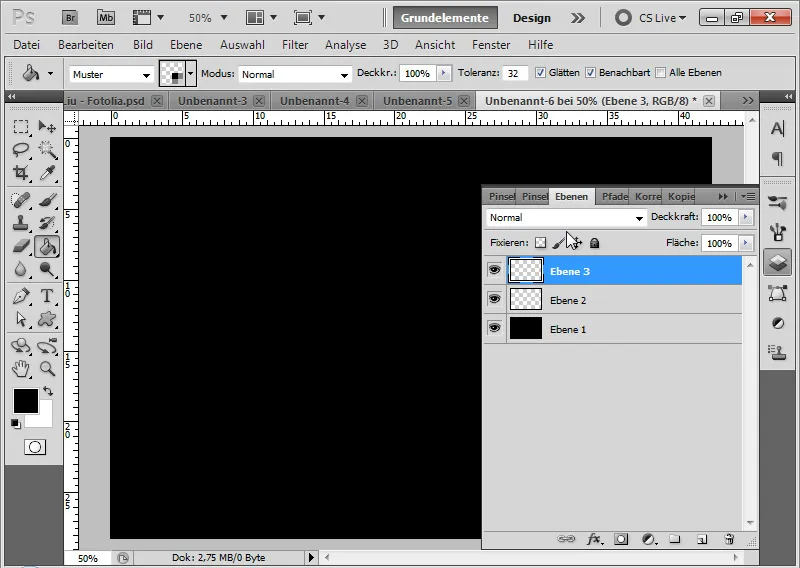Select the Clone Stamp tool
Screen dimensions: 800x568
[x=21, y=223]
